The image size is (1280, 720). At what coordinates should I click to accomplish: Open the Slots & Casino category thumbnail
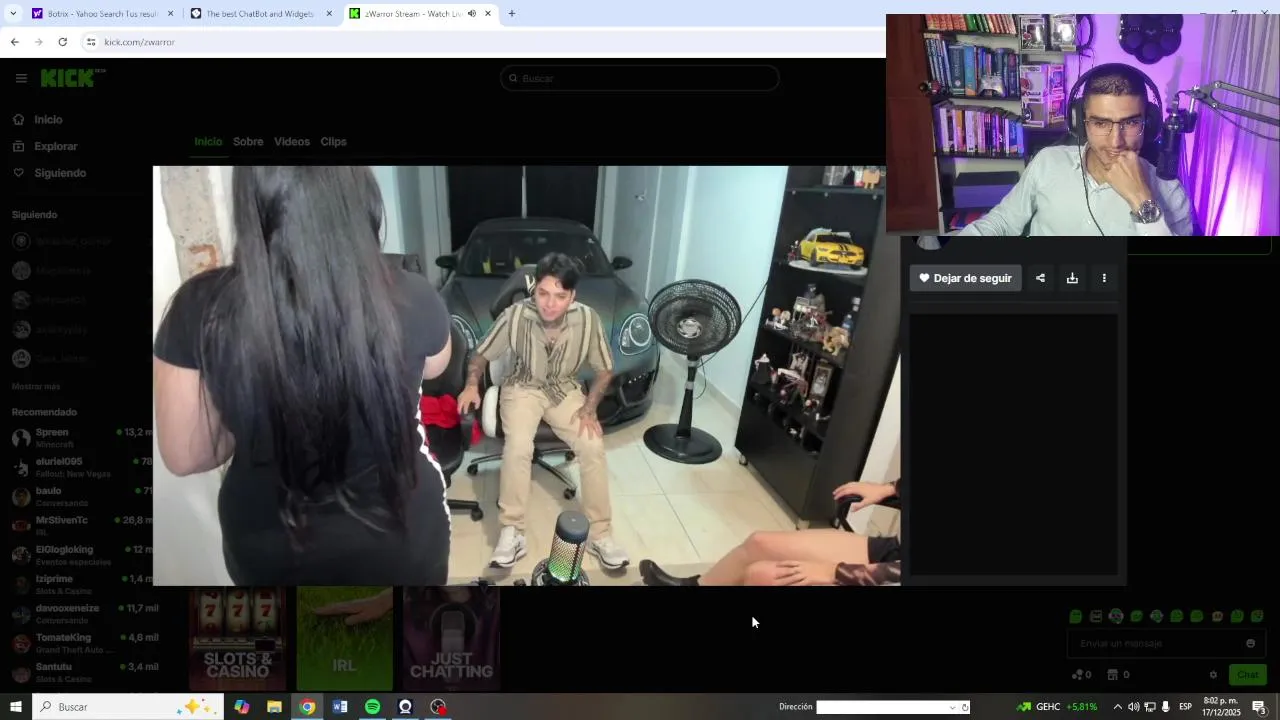238,639
